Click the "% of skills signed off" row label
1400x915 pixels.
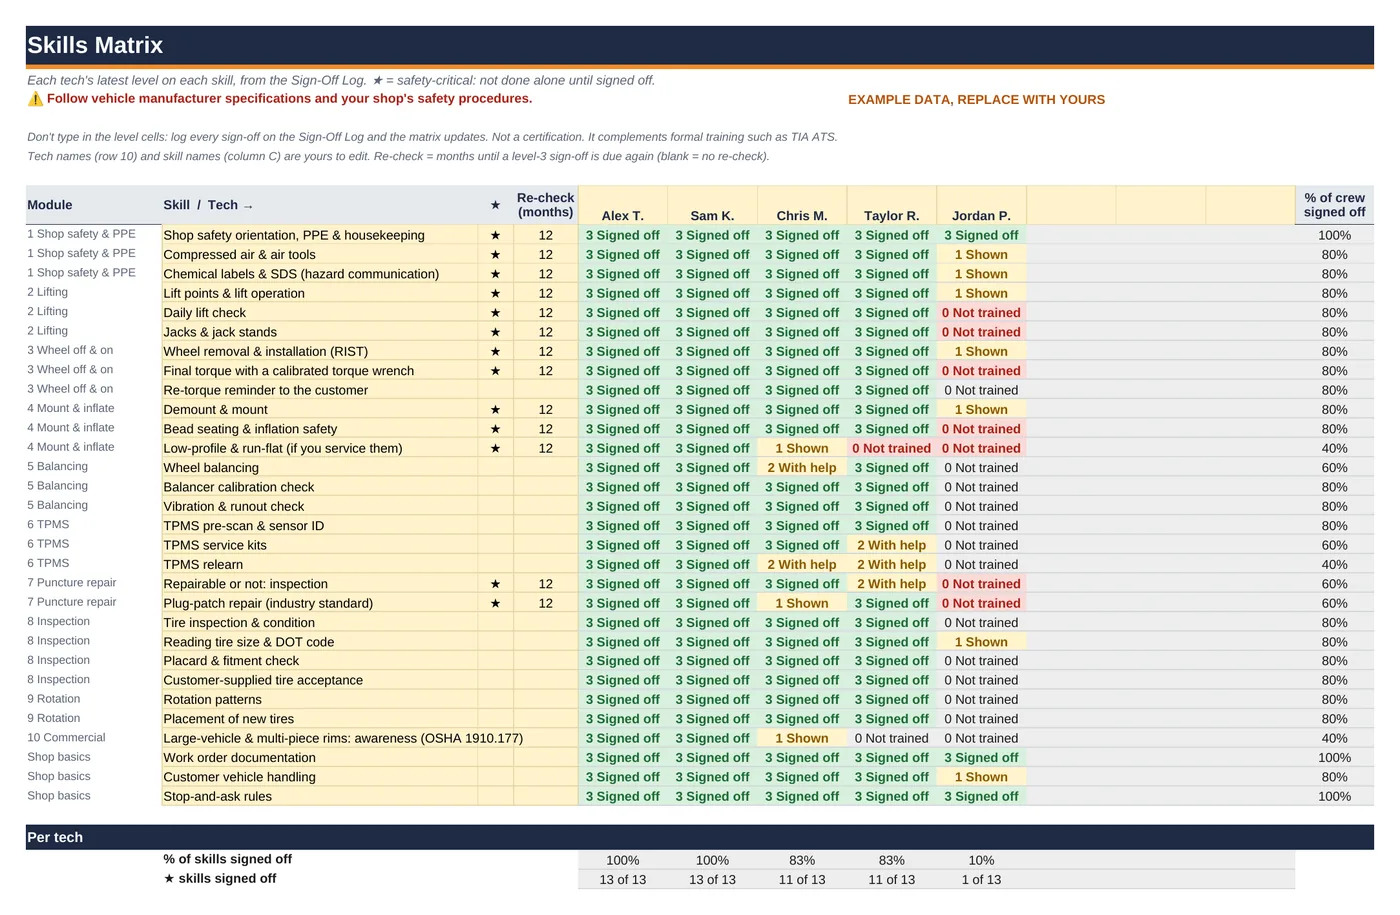pos(228,859)
